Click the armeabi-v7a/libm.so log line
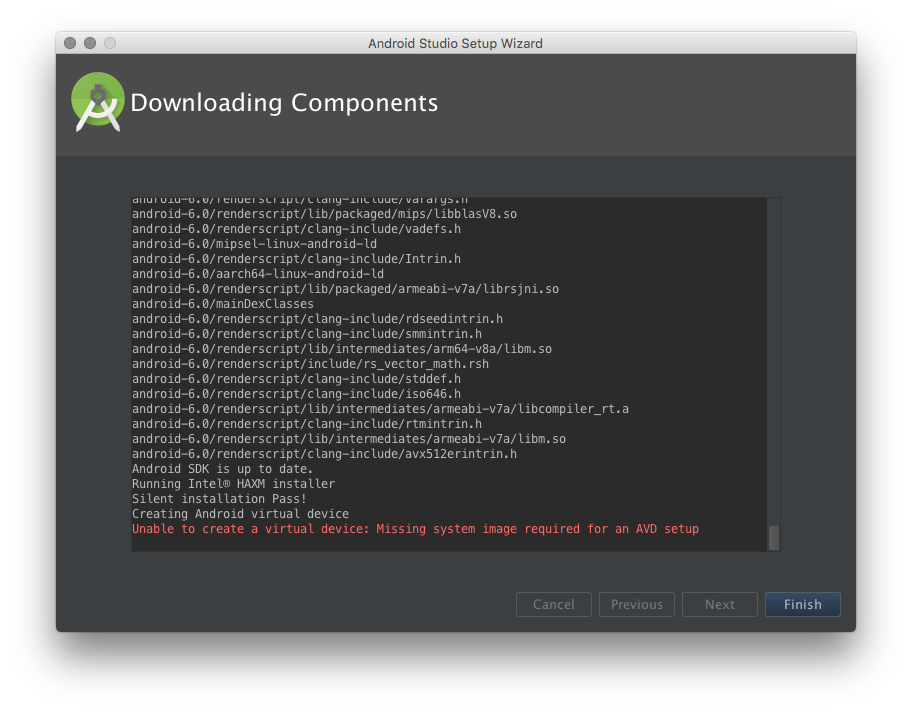 pyautogui.click(x=348, y=439)
